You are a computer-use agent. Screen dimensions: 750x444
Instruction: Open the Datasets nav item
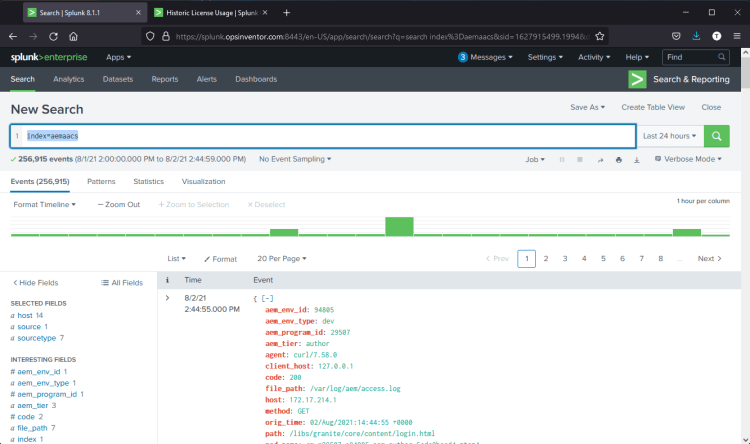(x=118, y=79)
